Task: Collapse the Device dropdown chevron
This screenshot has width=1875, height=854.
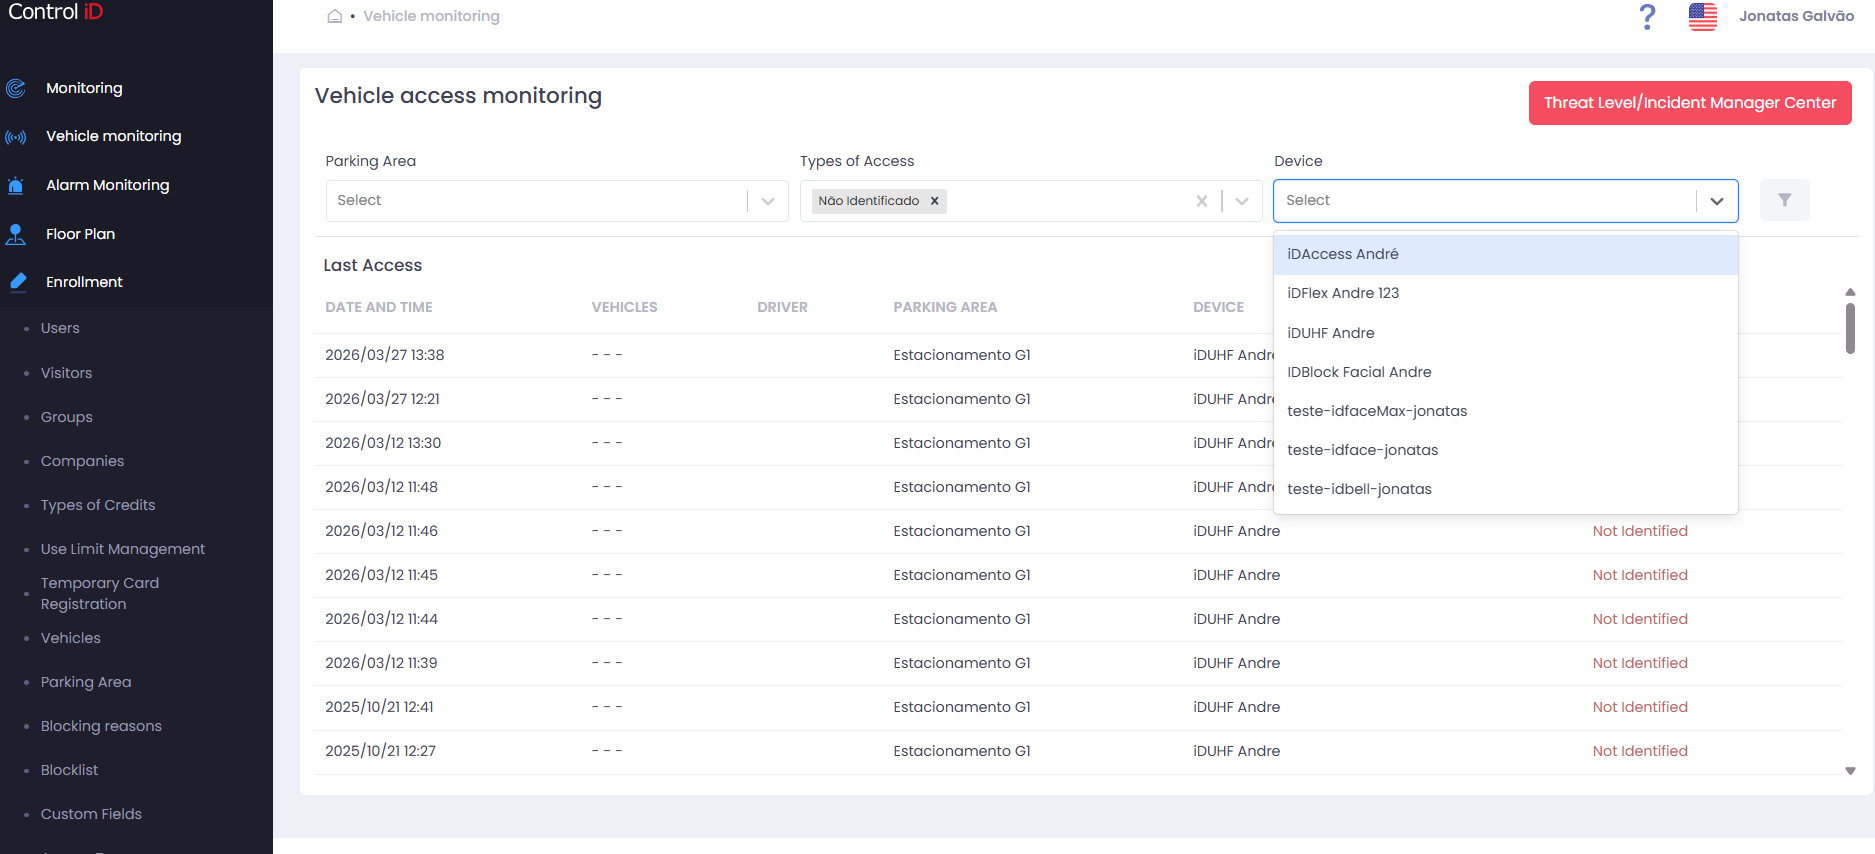Action: click(1717, 201)
